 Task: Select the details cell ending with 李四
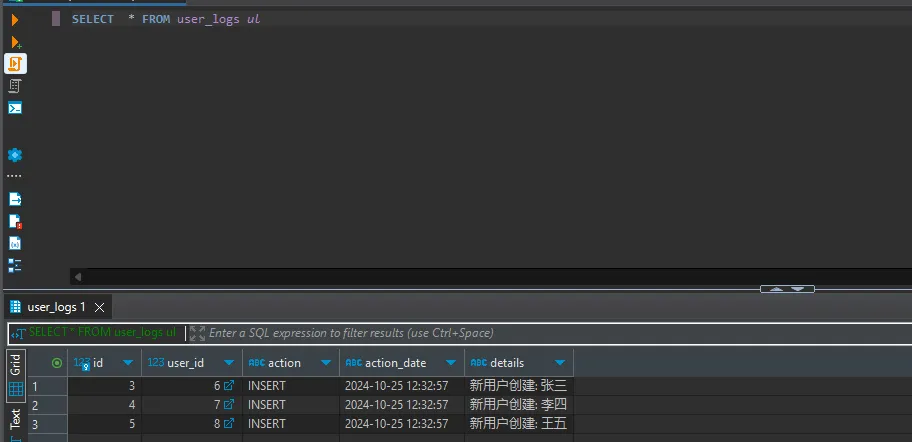click(x=519, y=405)
